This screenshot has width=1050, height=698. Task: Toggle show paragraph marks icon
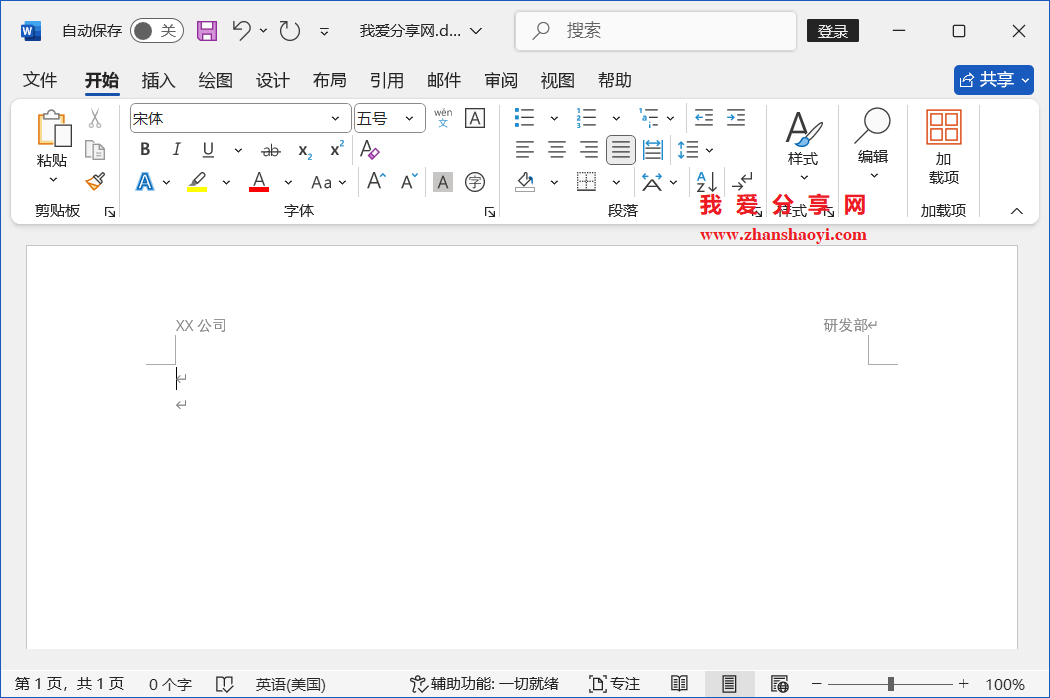[742, 182]
